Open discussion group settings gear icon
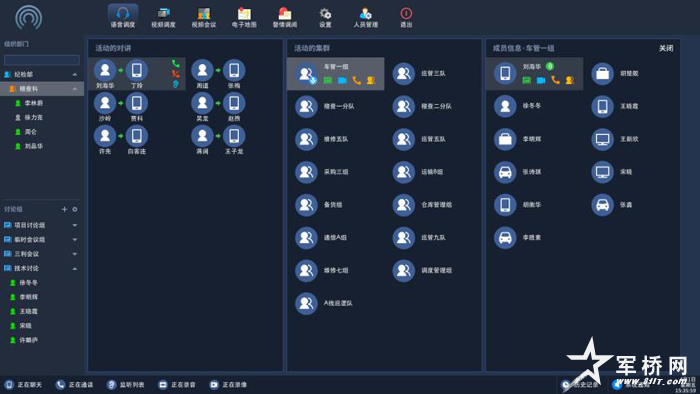This screenshot has width=700, height=394. click(x=75, y=209)
